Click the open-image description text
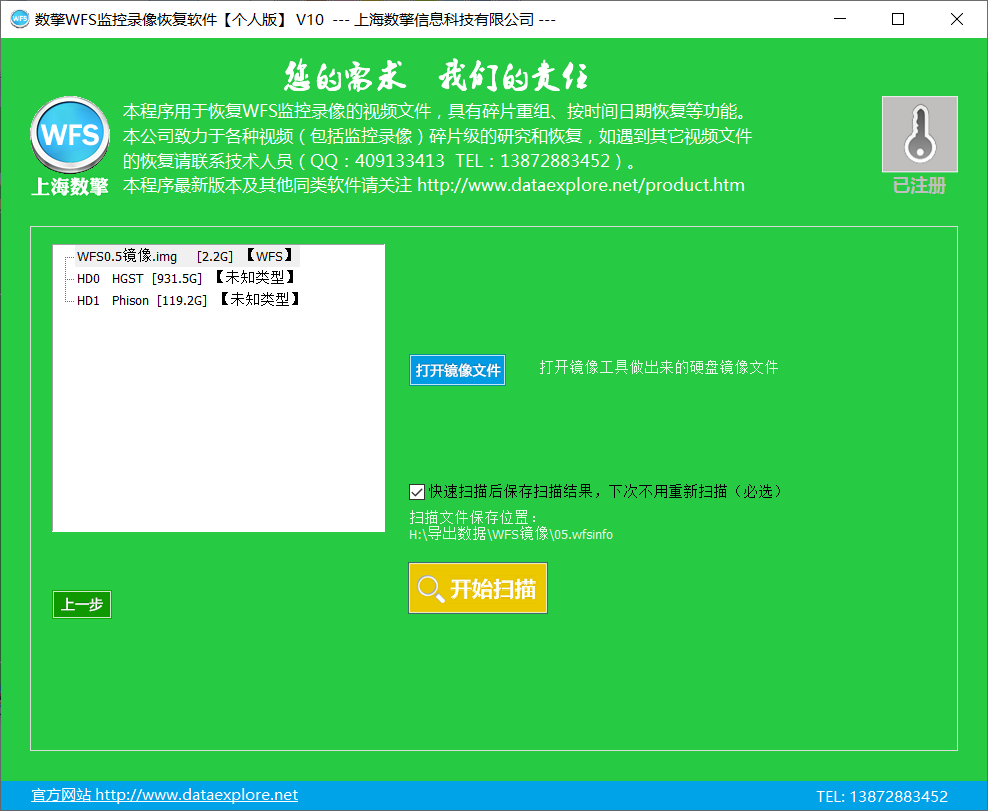The height and width of the screenshot is (811, 988). point(658,367)
